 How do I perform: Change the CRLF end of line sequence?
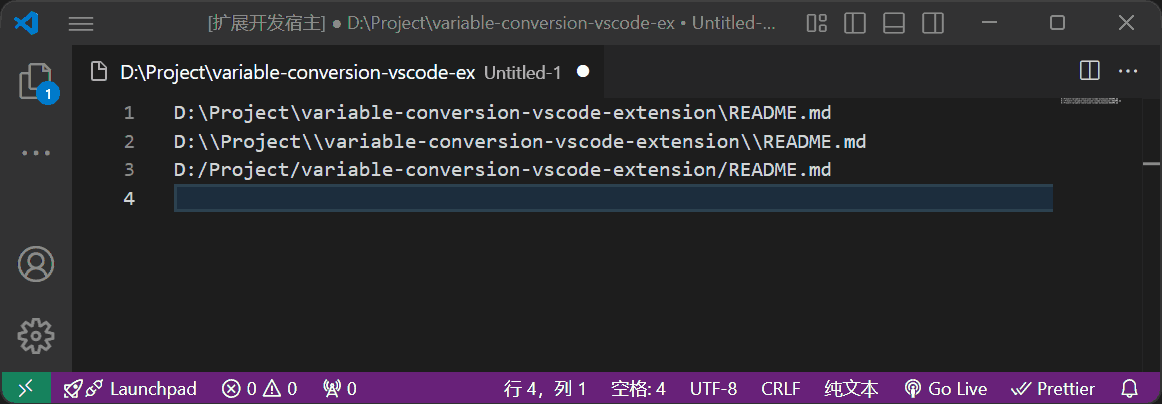point(781,389)
